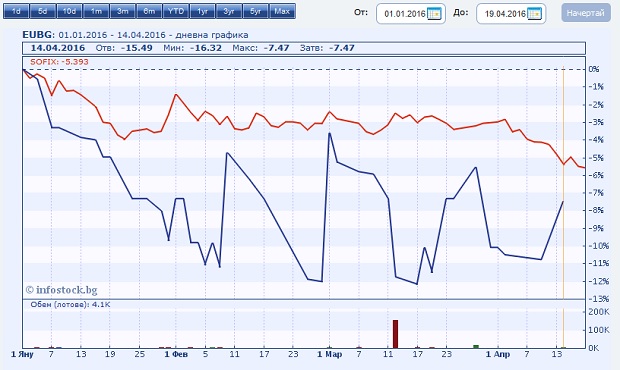The height and width of the screenshot is (370, 620).
Task: Show the Max time range
Action: 282,11
